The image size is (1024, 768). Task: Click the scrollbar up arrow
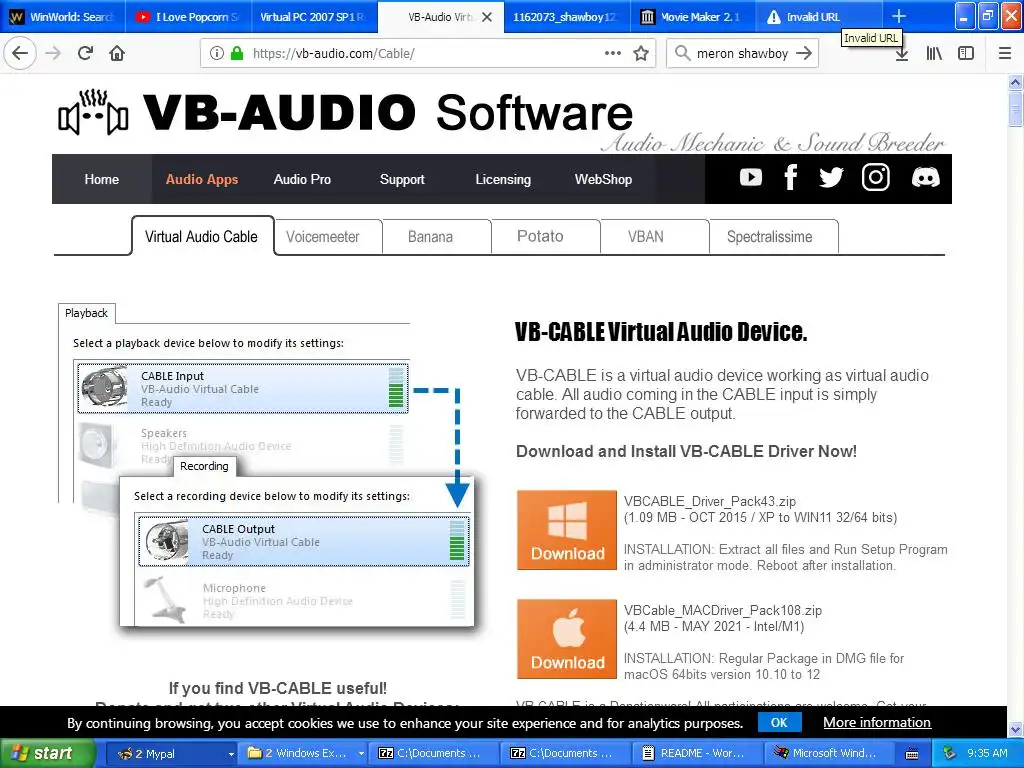(1015, 82)
